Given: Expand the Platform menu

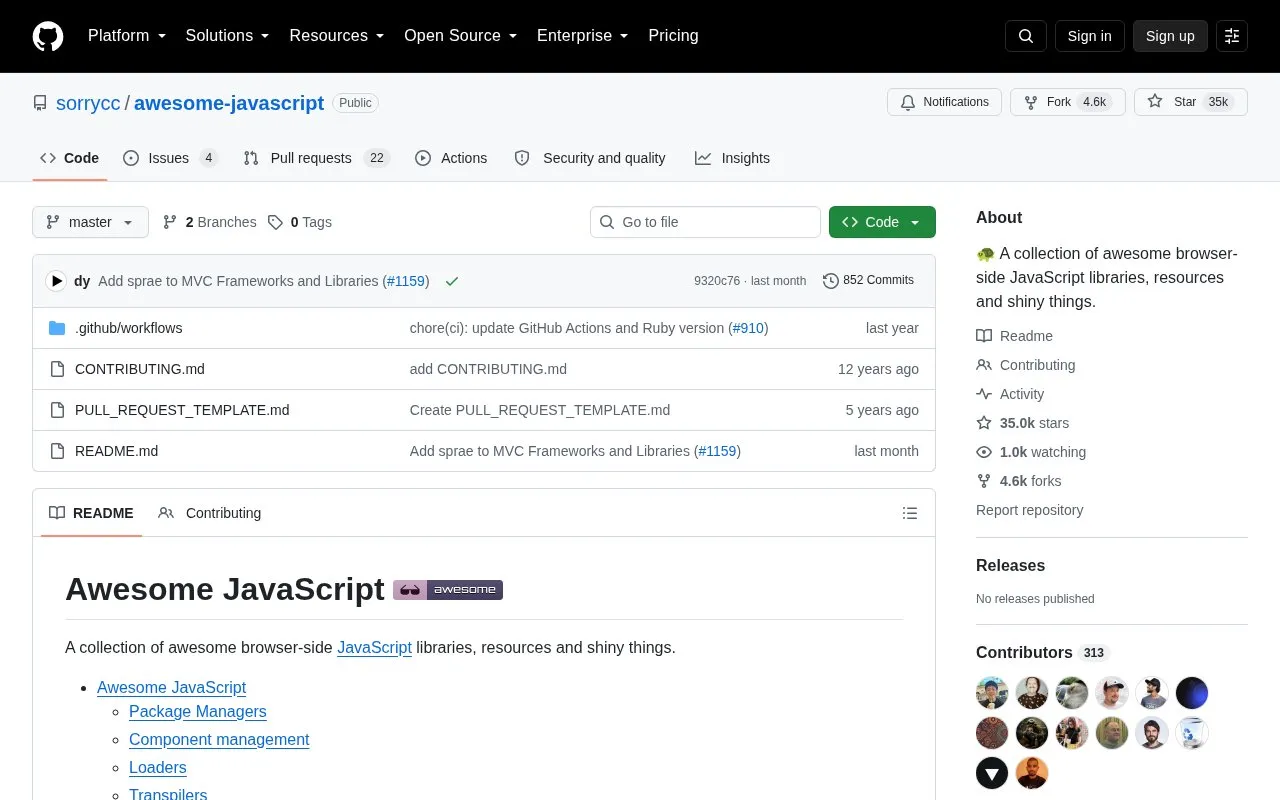Looking at the screenshot, I should pyautogui.click(x=127, y=36).
